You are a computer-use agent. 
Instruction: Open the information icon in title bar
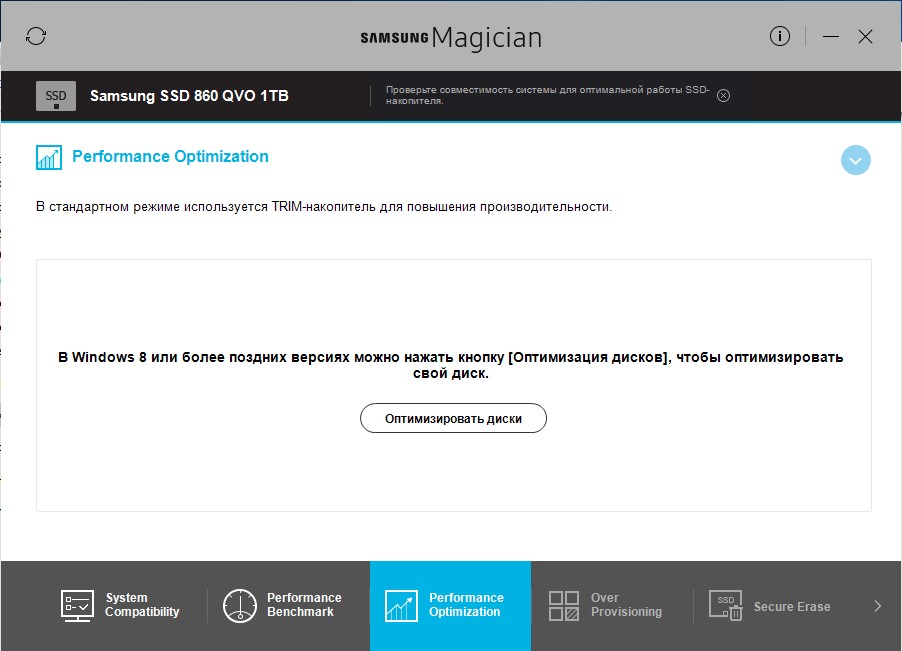click(779, 36)
